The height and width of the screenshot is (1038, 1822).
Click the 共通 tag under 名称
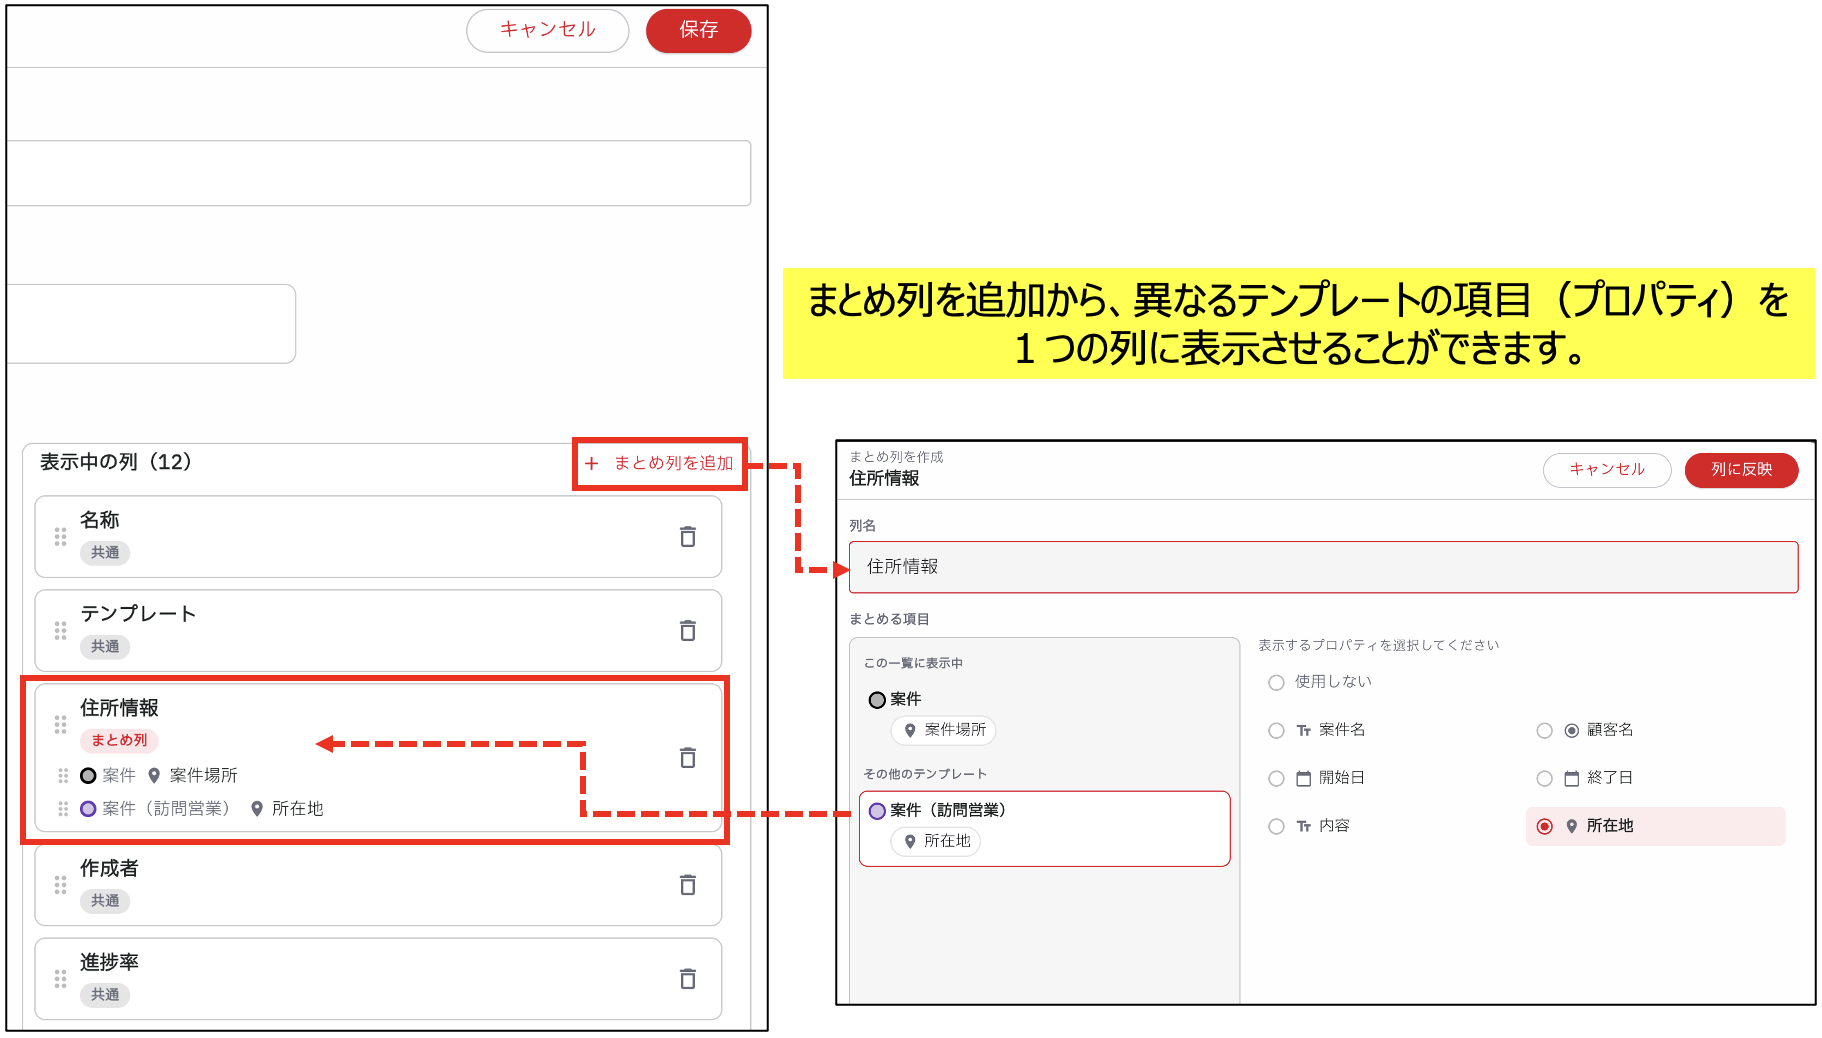click(x=105, y=553)
